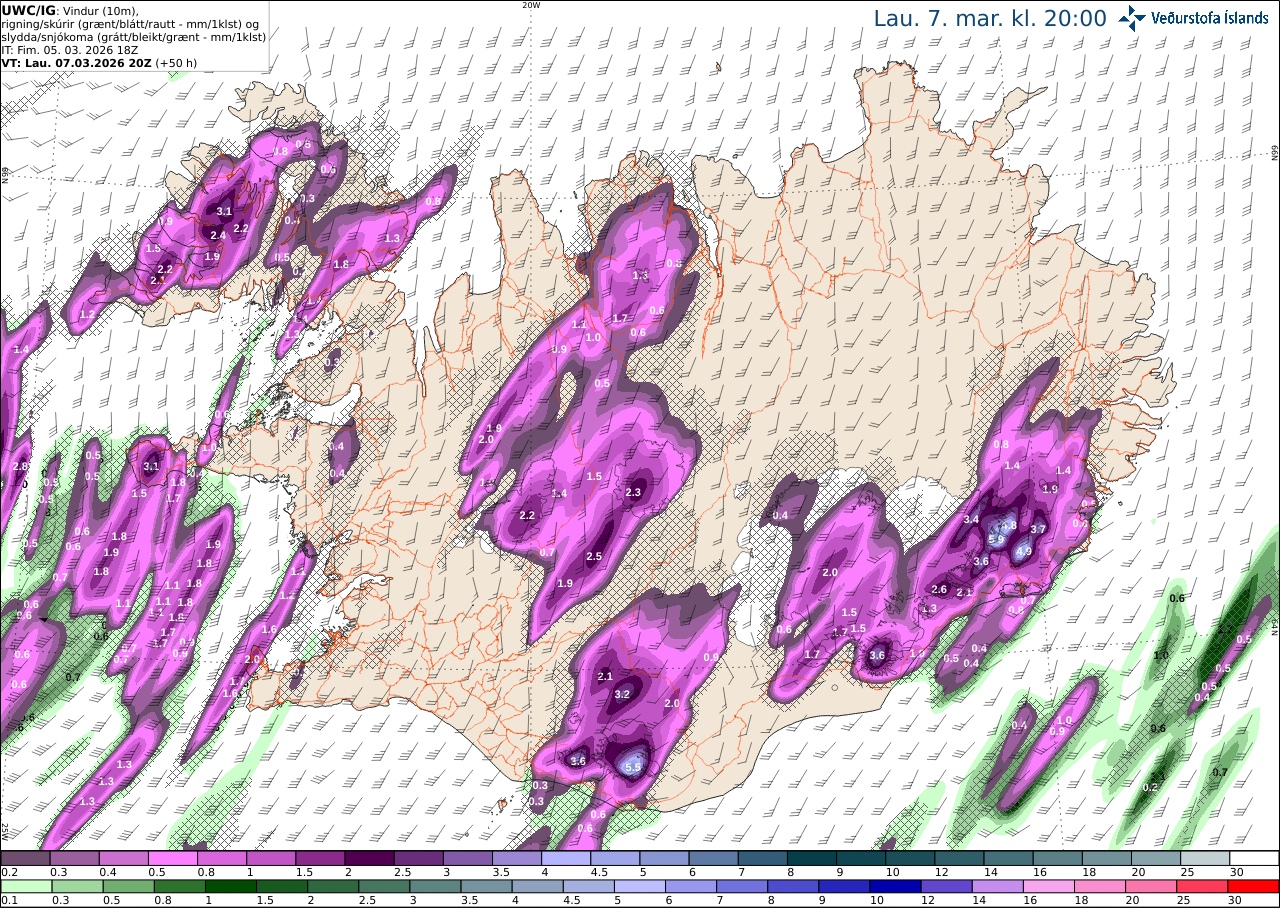The width and height of the screenshot is (1280, 908).
Task: Click the 20W longitude label
Action: tap(531, 5)
